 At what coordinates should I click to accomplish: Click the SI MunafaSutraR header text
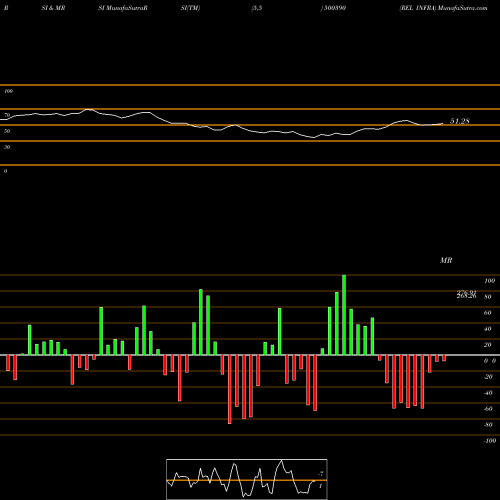123,8
